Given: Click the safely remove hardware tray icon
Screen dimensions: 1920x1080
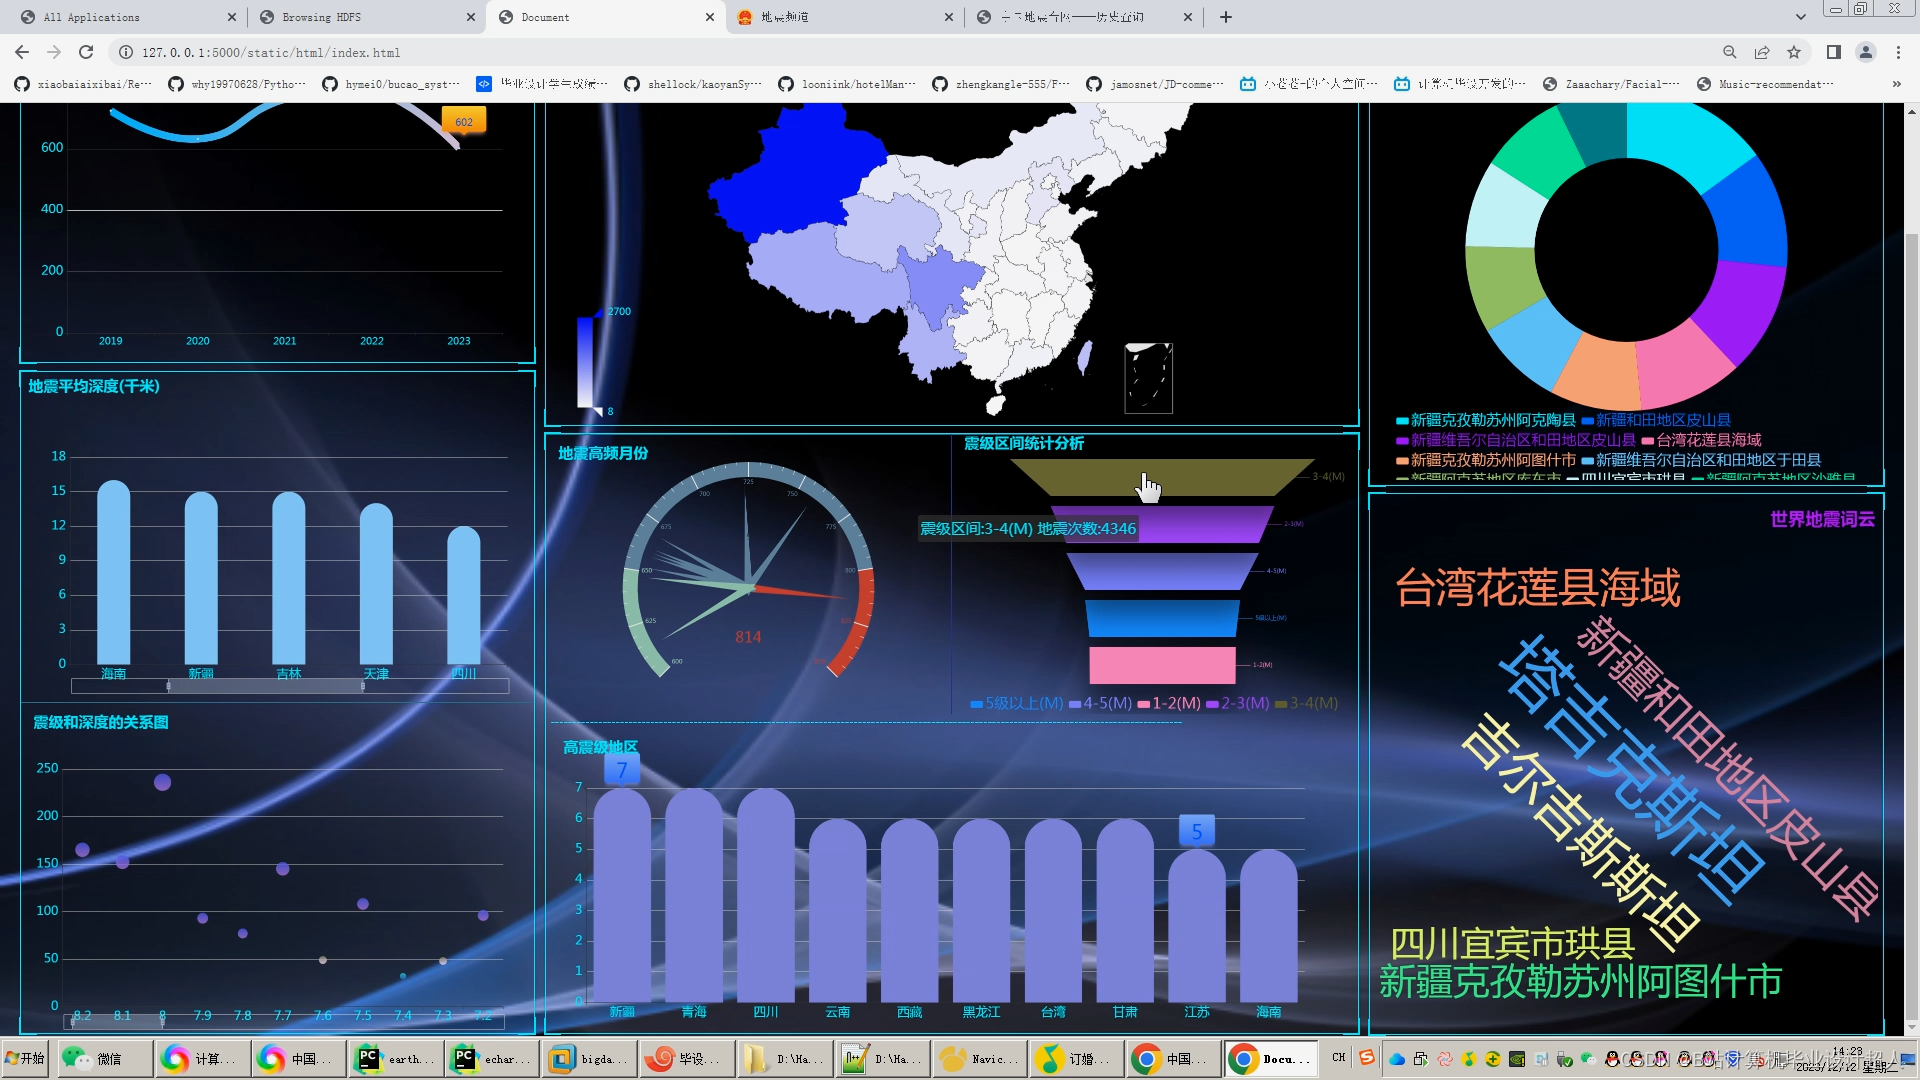Looking at the screenshot, I should coord(1564,1060).
